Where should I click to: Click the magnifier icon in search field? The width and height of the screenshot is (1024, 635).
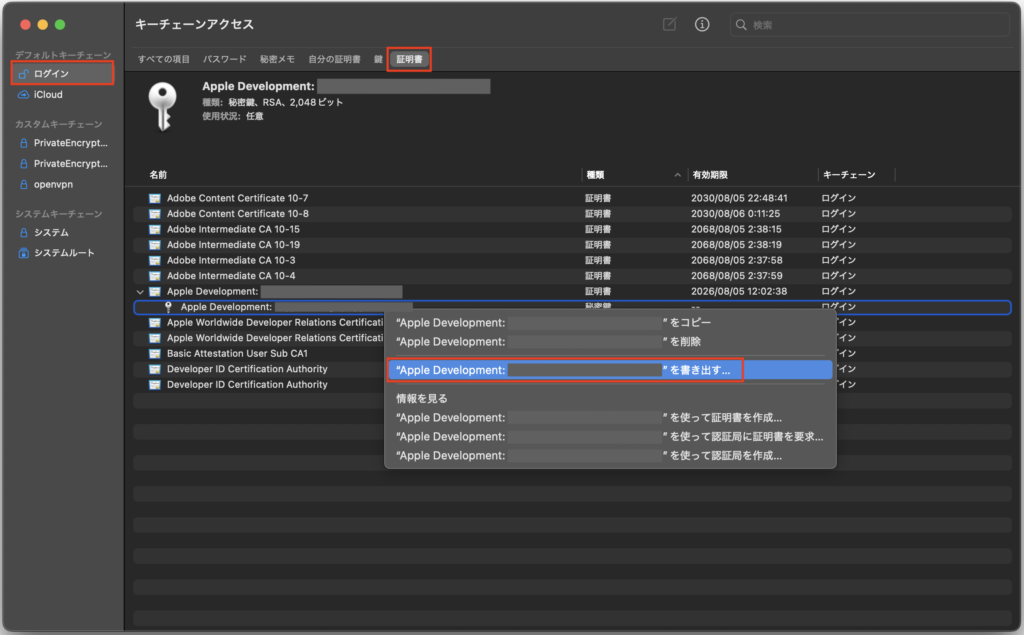click(741, 25)
